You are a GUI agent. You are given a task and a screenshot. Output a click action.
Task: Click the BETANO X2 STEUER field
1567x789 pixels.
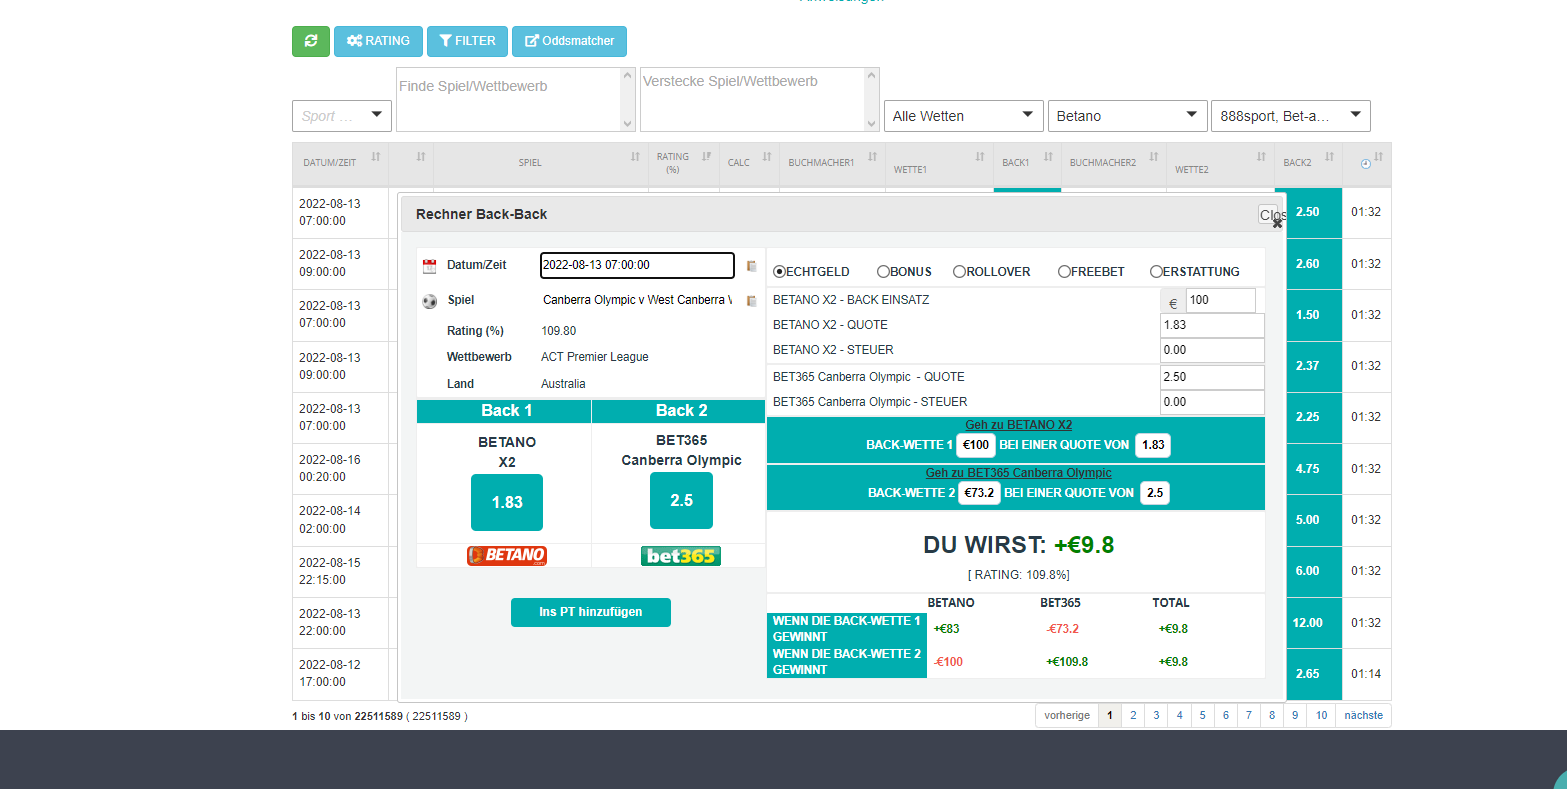coord(1212,350)
